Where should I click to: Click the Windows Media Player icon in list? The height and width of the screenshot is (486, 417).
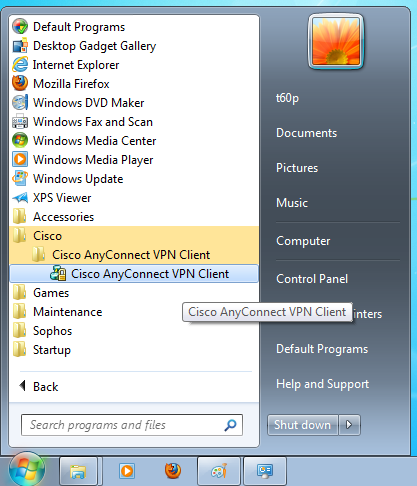click(x=20, y=160)
